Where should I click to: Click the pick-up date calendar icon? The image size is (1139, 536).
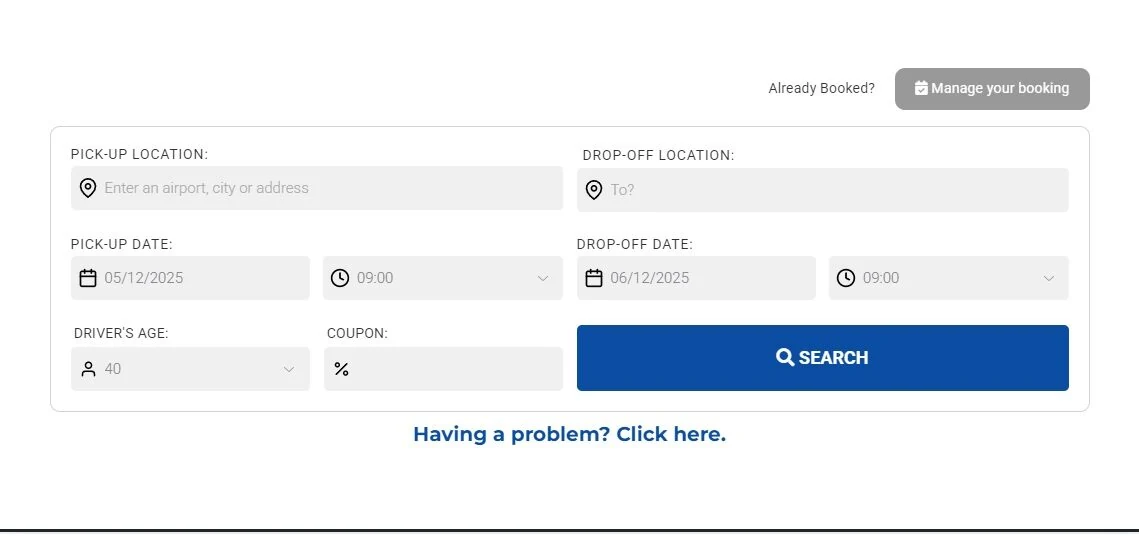pyautogui.click(x=88, y=278)
